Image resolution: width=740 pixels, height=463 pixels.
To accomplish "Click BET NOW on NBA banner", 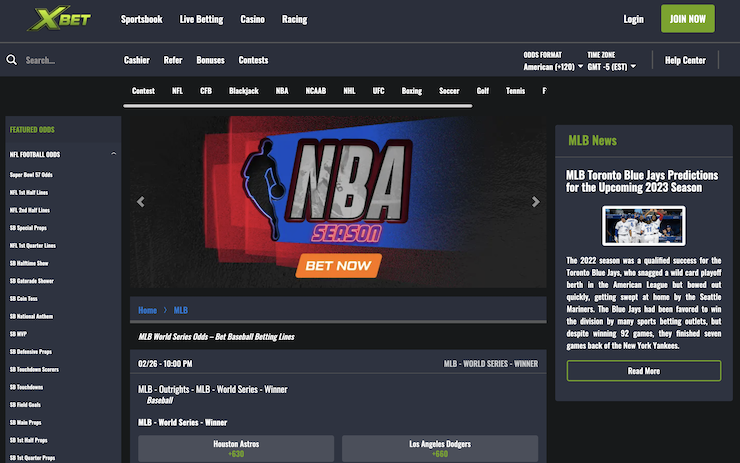I will point(338,266).
